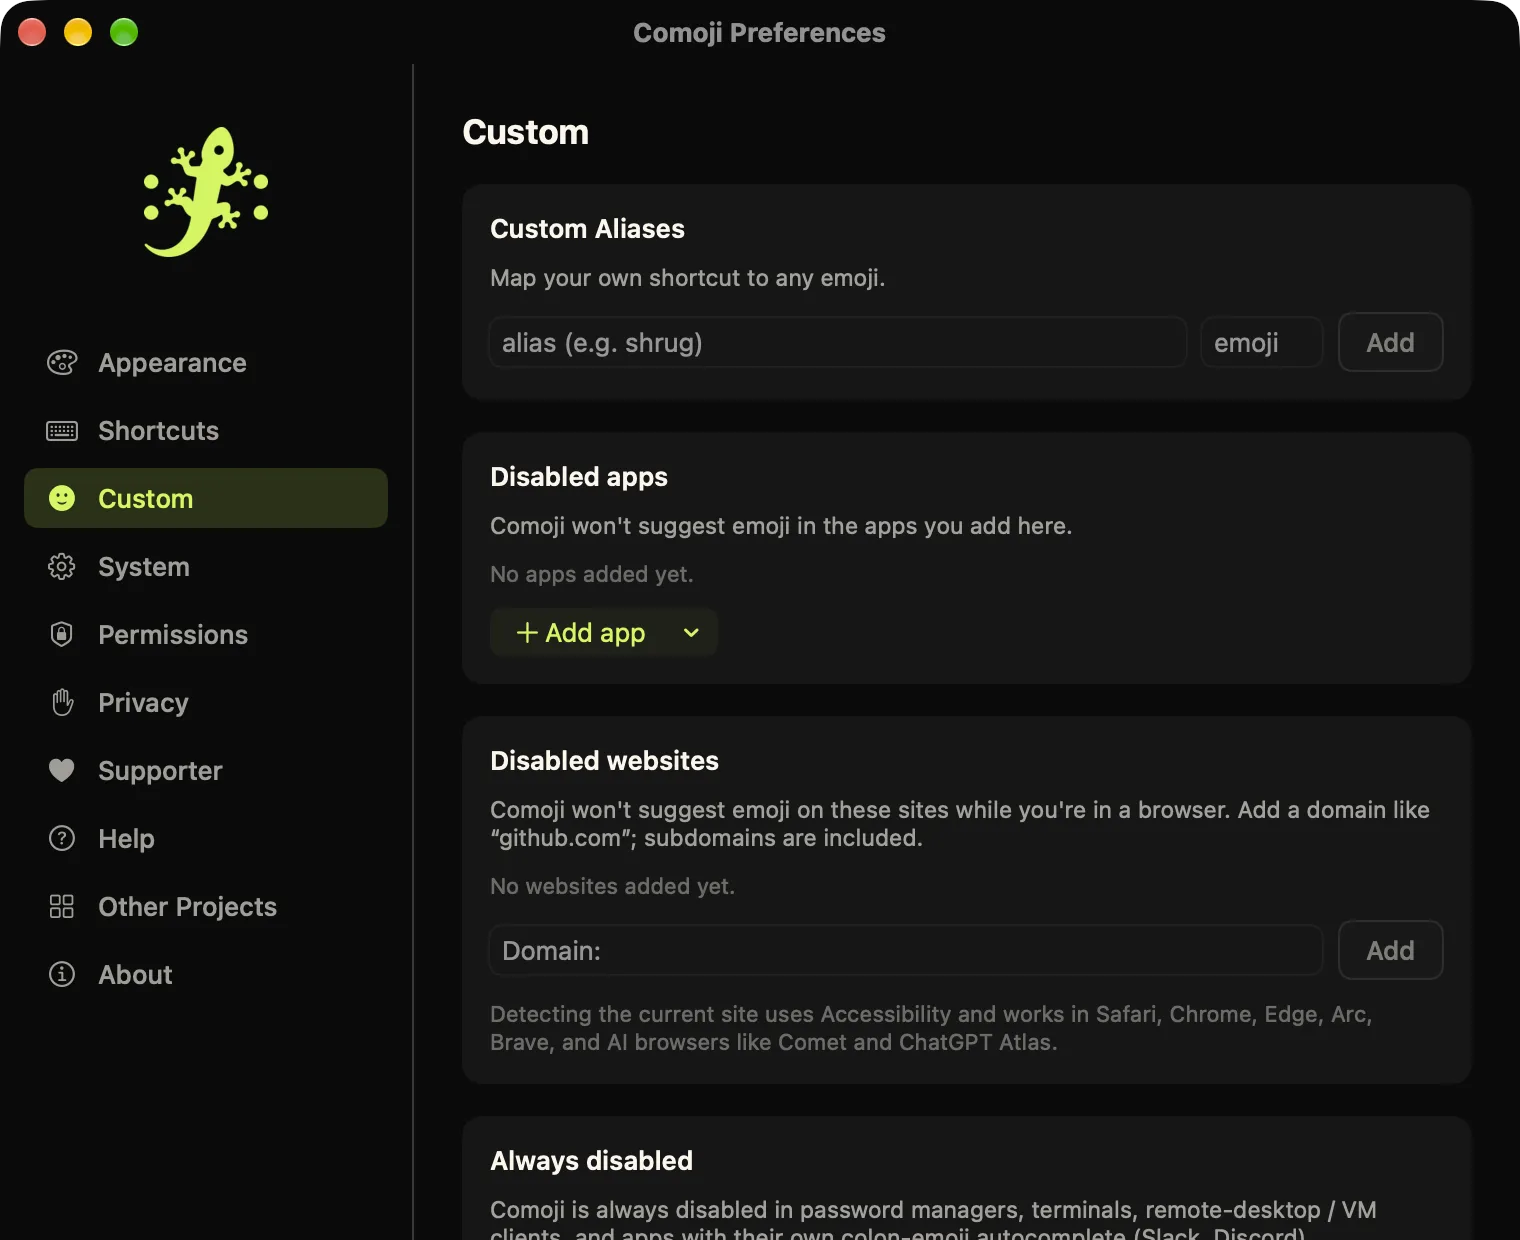This screenshot has width=1520, height=1240.
Task: Click the Permissions shield lock icon
Action: [62, 634]
